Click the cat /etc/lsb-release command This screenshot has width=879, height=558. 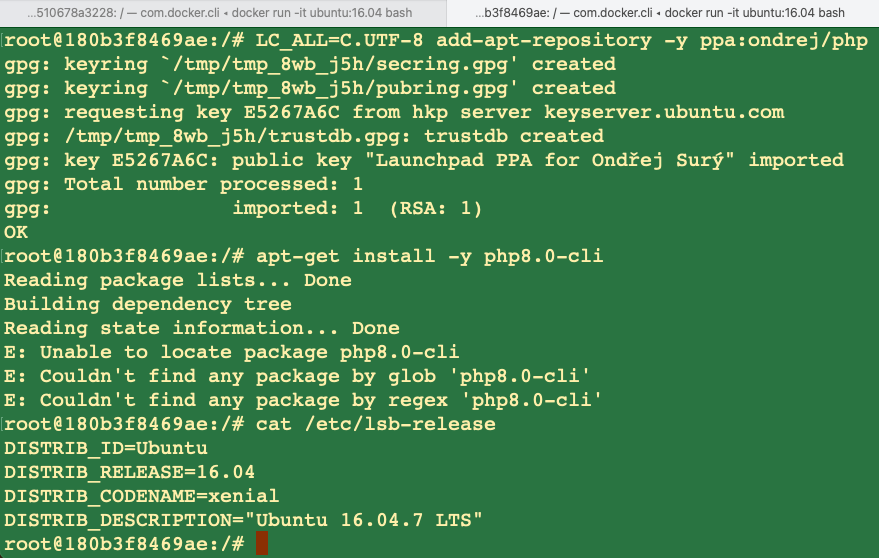tap(376, 424)
